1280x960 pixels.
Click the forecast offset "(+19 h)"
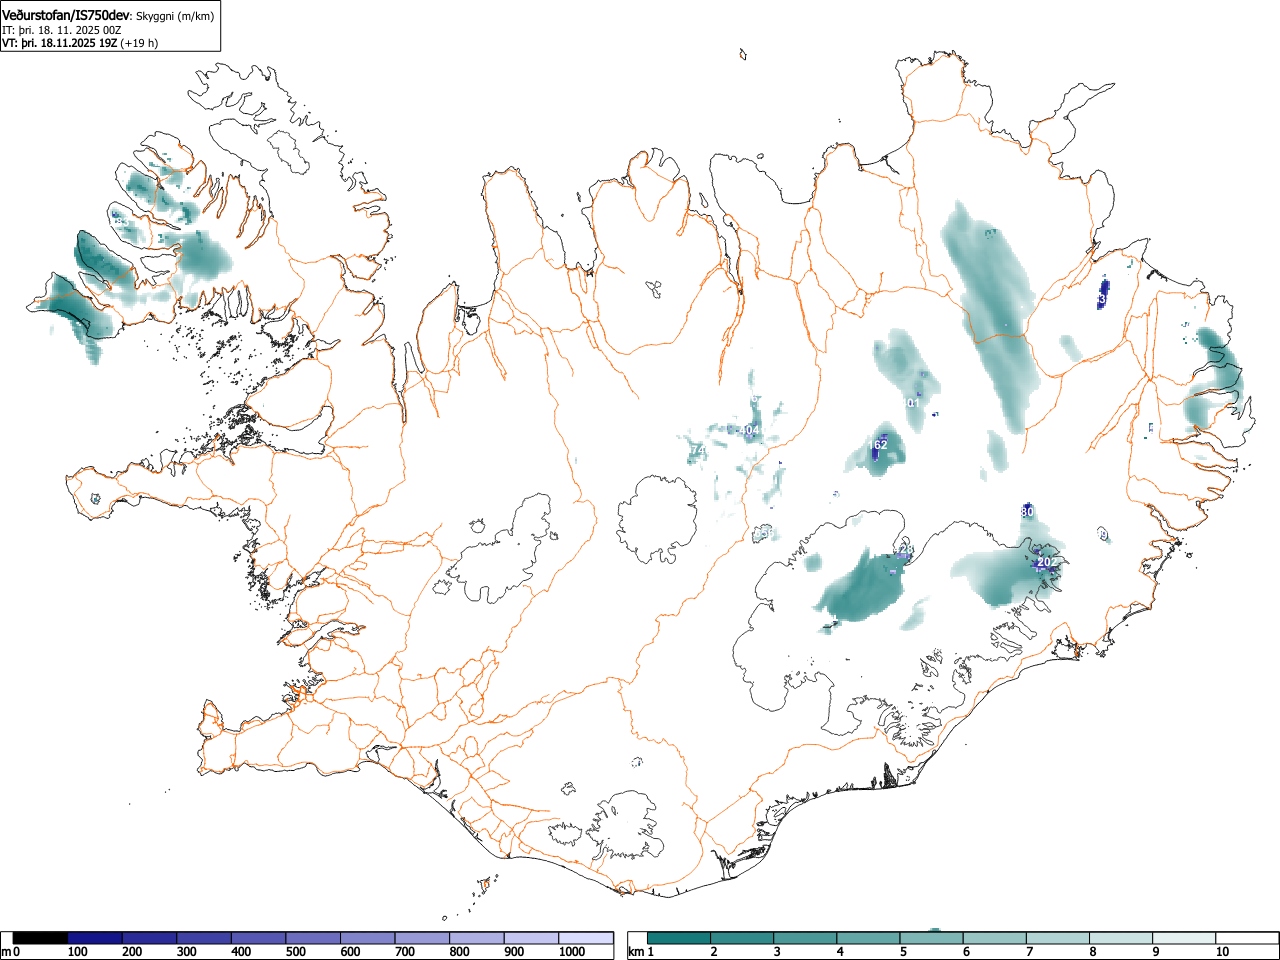click(x=139, y=43)
